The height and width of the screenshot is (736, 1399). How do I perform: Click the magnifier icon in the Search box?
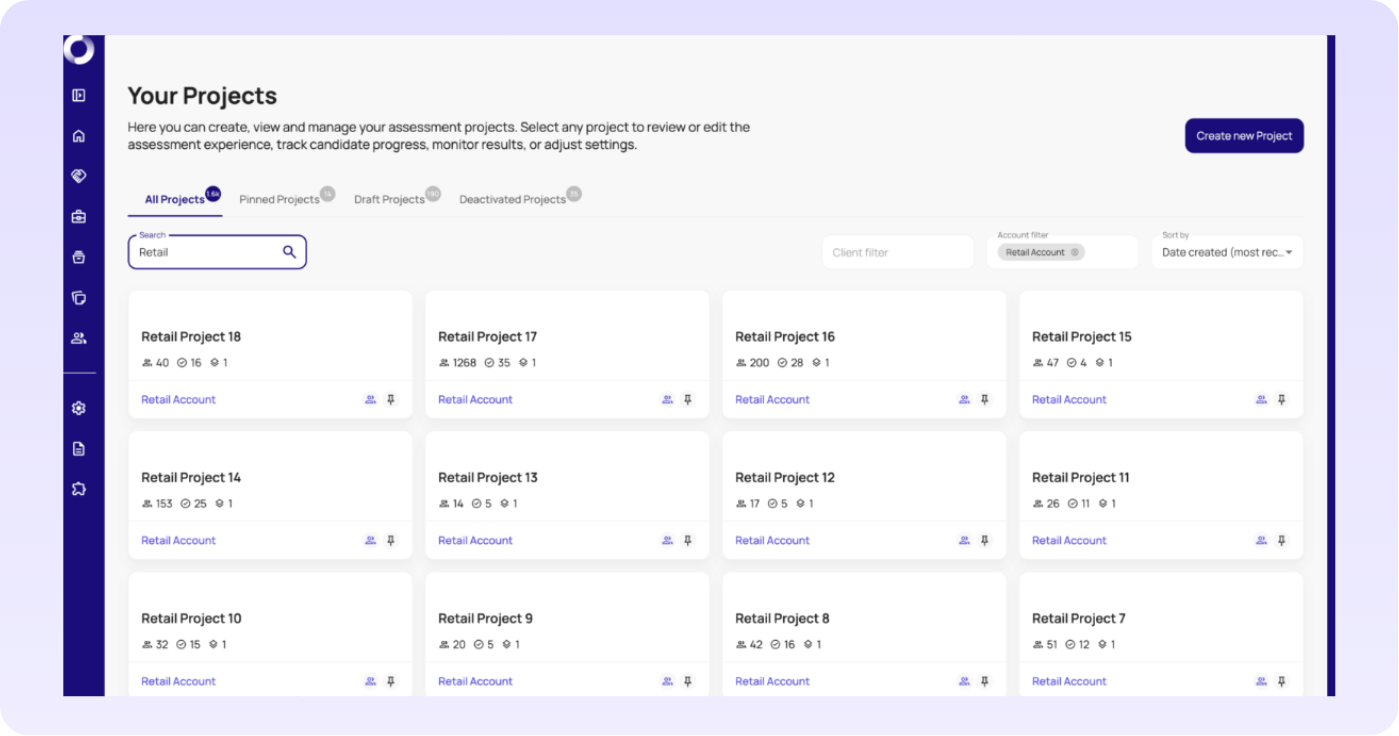(x=289, y=252)
